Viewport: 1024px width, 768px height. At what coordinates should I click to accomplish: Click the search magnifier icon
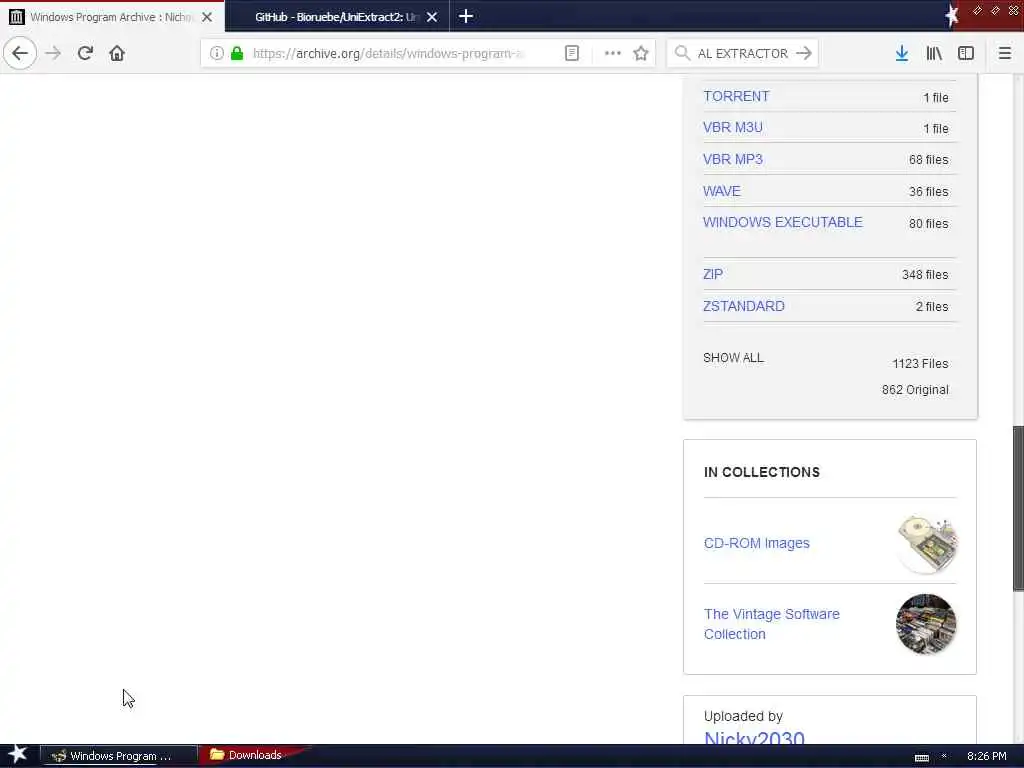pyautogui.click(x=682, y=53)
